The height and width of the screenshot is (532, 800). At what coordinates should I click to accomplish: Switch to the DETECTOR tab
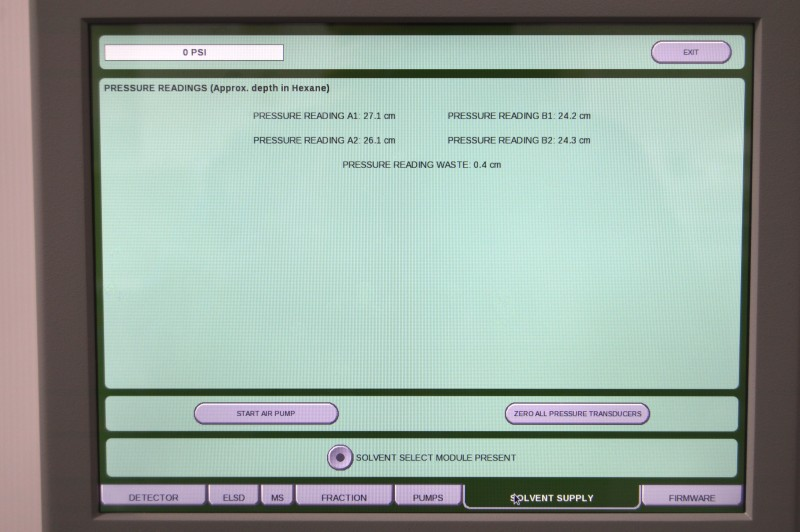point(153,497)
